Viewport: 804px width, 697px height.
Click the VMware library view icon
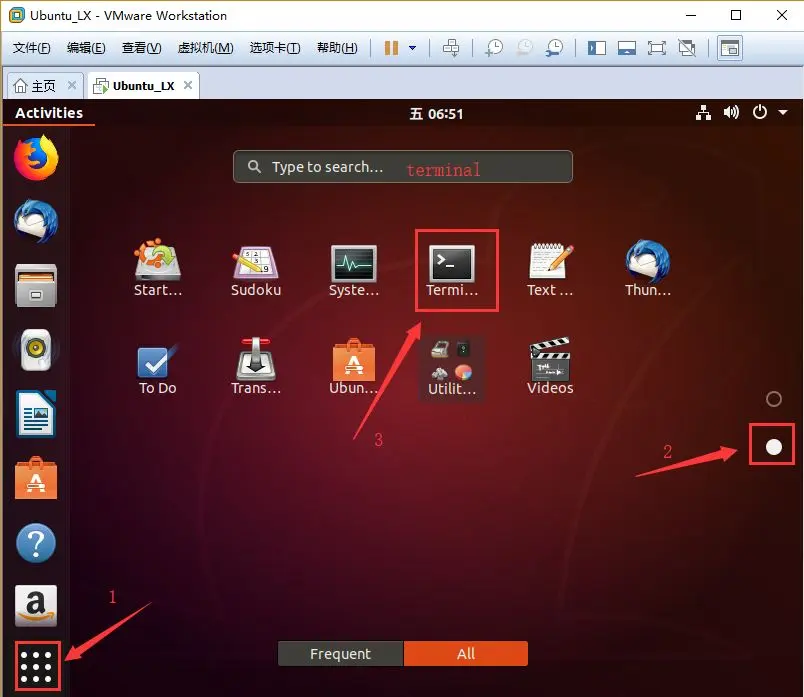(730, 49)
